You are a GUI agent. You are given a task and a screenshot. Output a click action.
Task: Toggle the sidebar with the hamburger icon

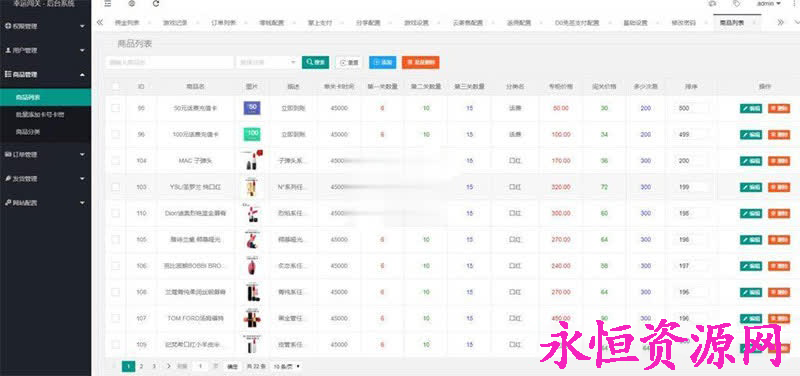pyautogui.click(x=107, y=4)
